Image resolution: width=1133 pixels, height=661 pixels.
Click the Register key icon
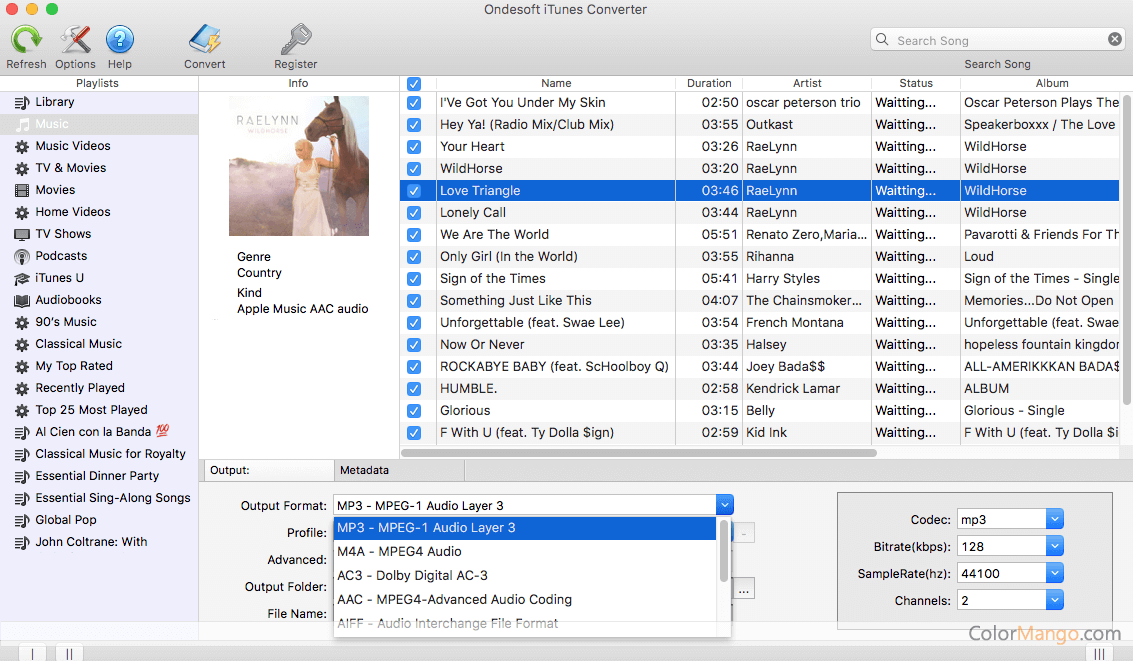[295, 40]
